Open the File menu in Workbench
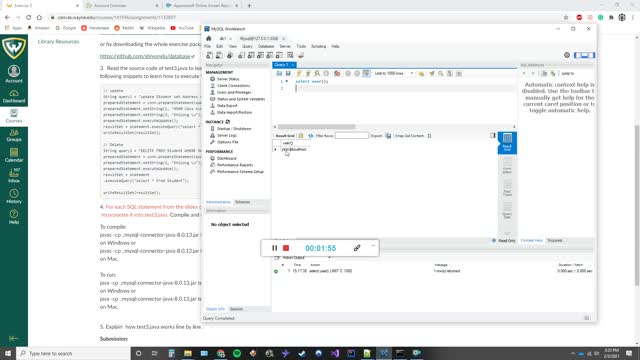 pyautogui.click(x=208, y=47)
